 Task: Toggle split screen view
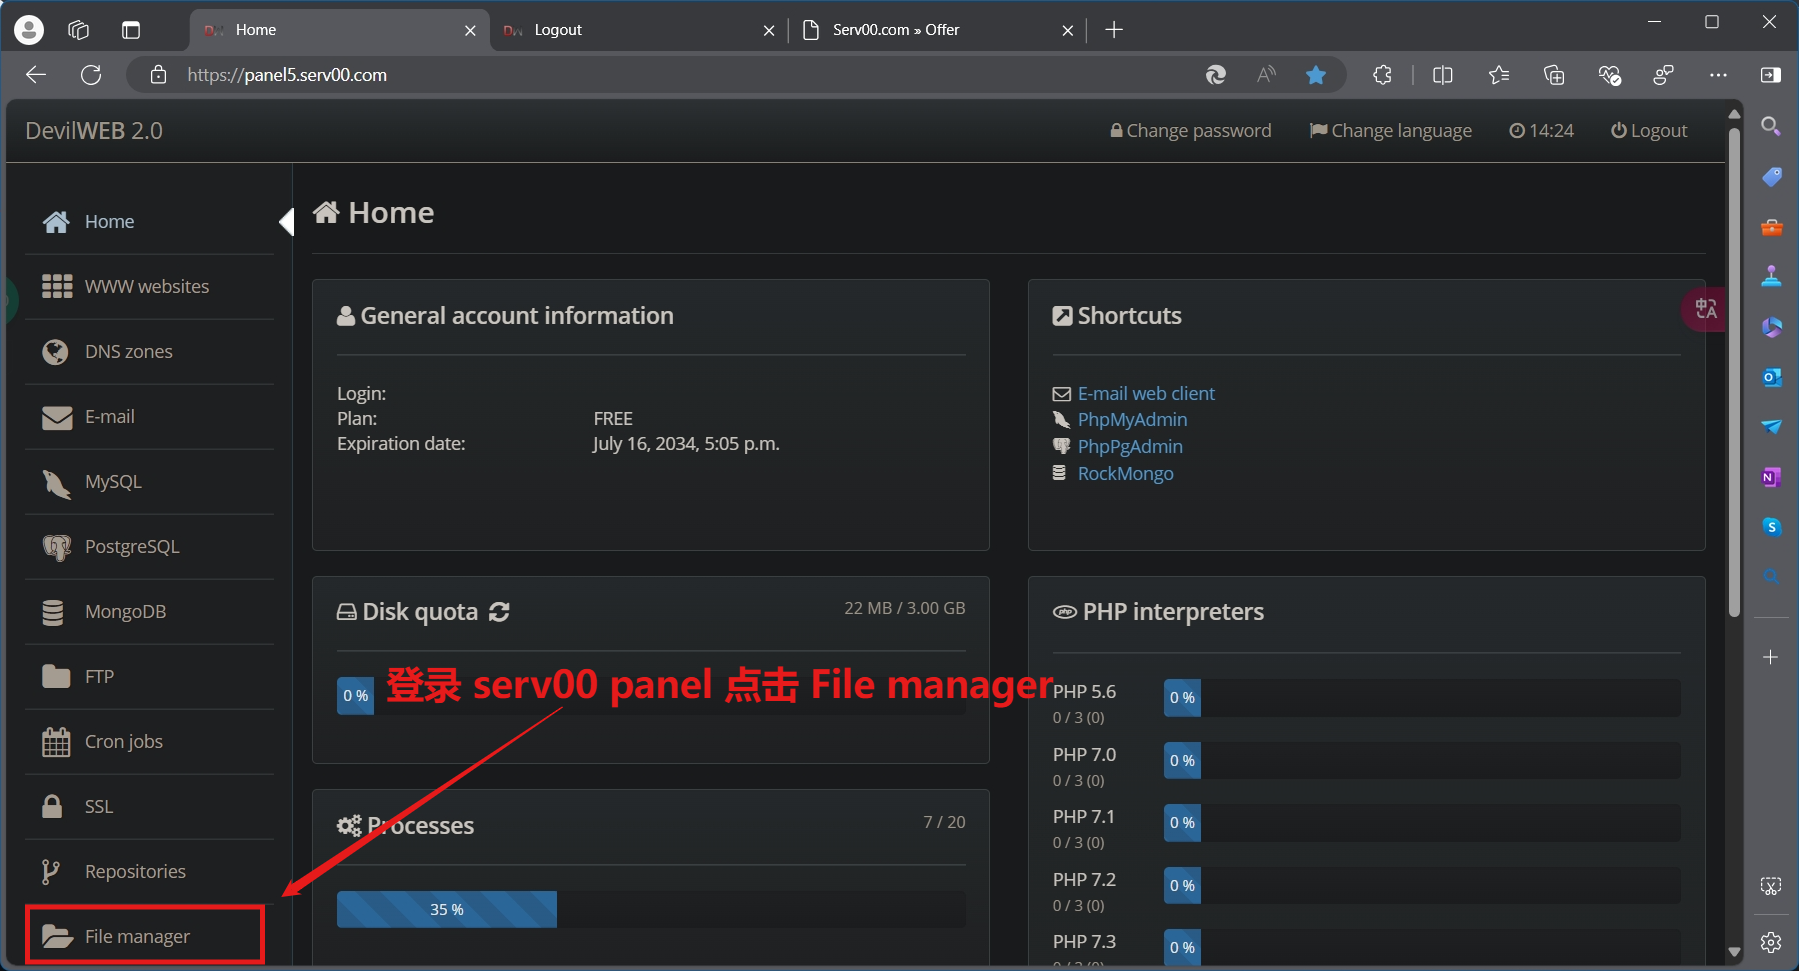(1442, 75)
